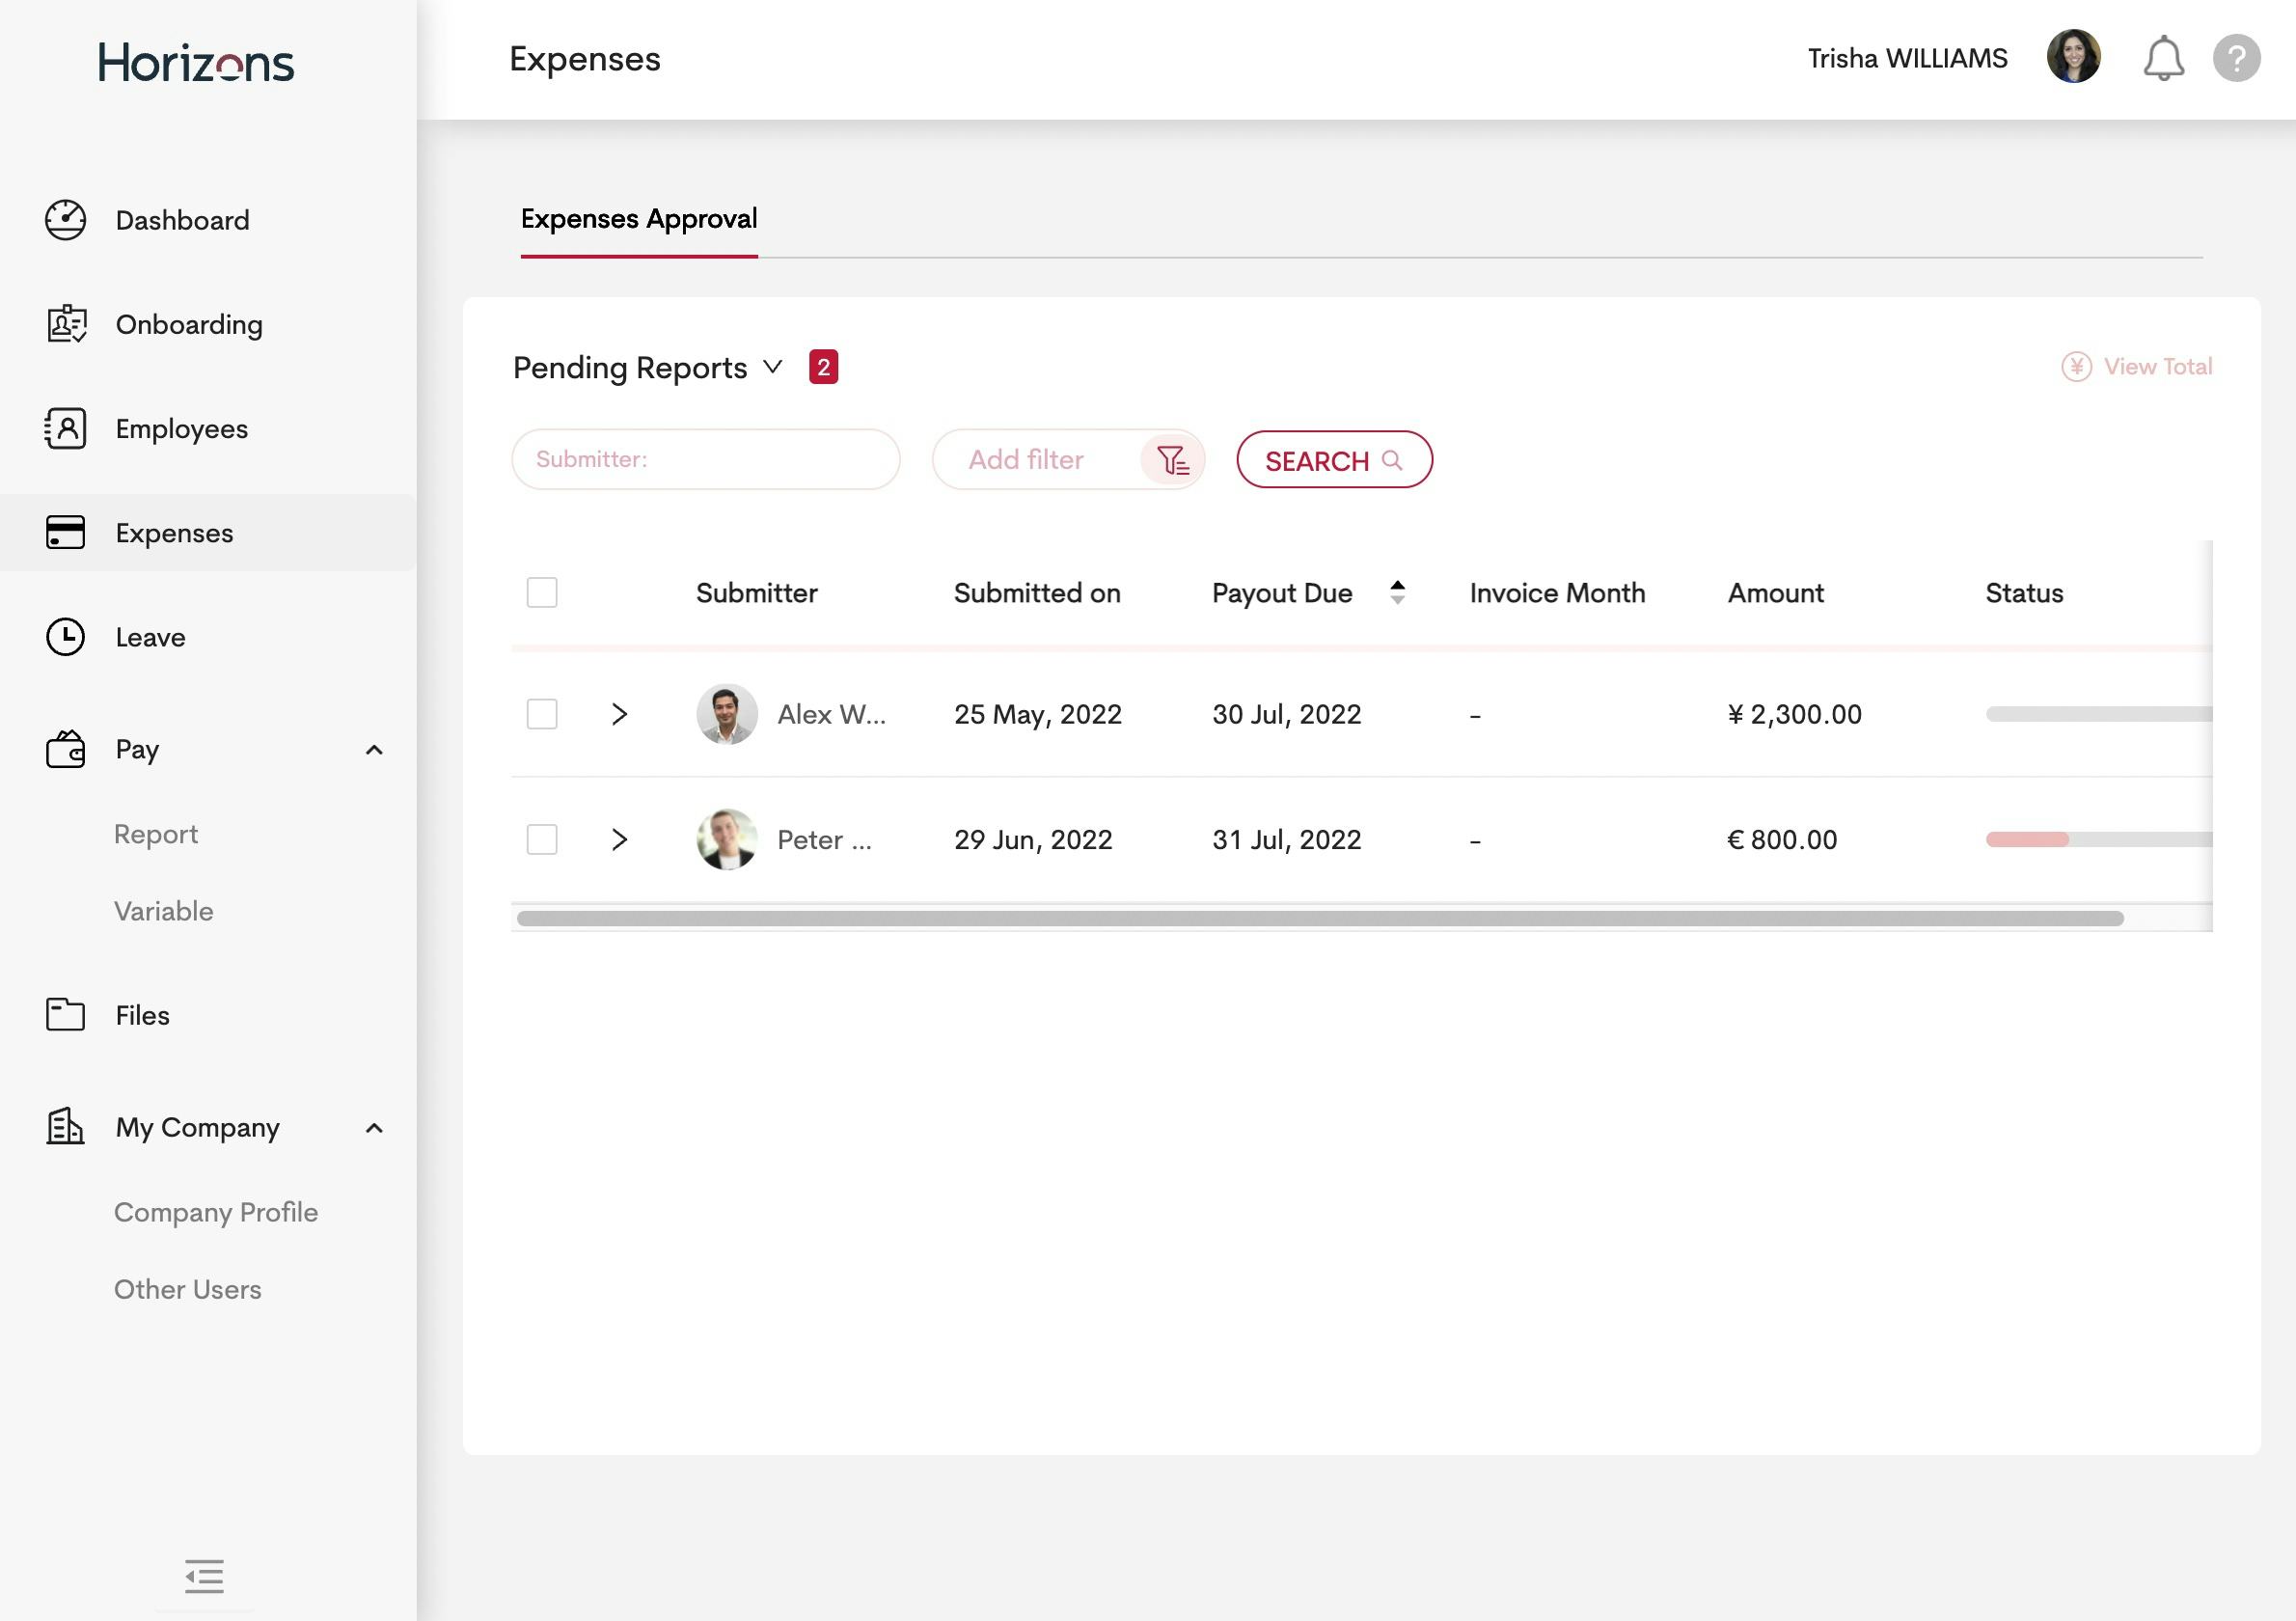
Task: Type in the Submitter input field
Action: 705,459
